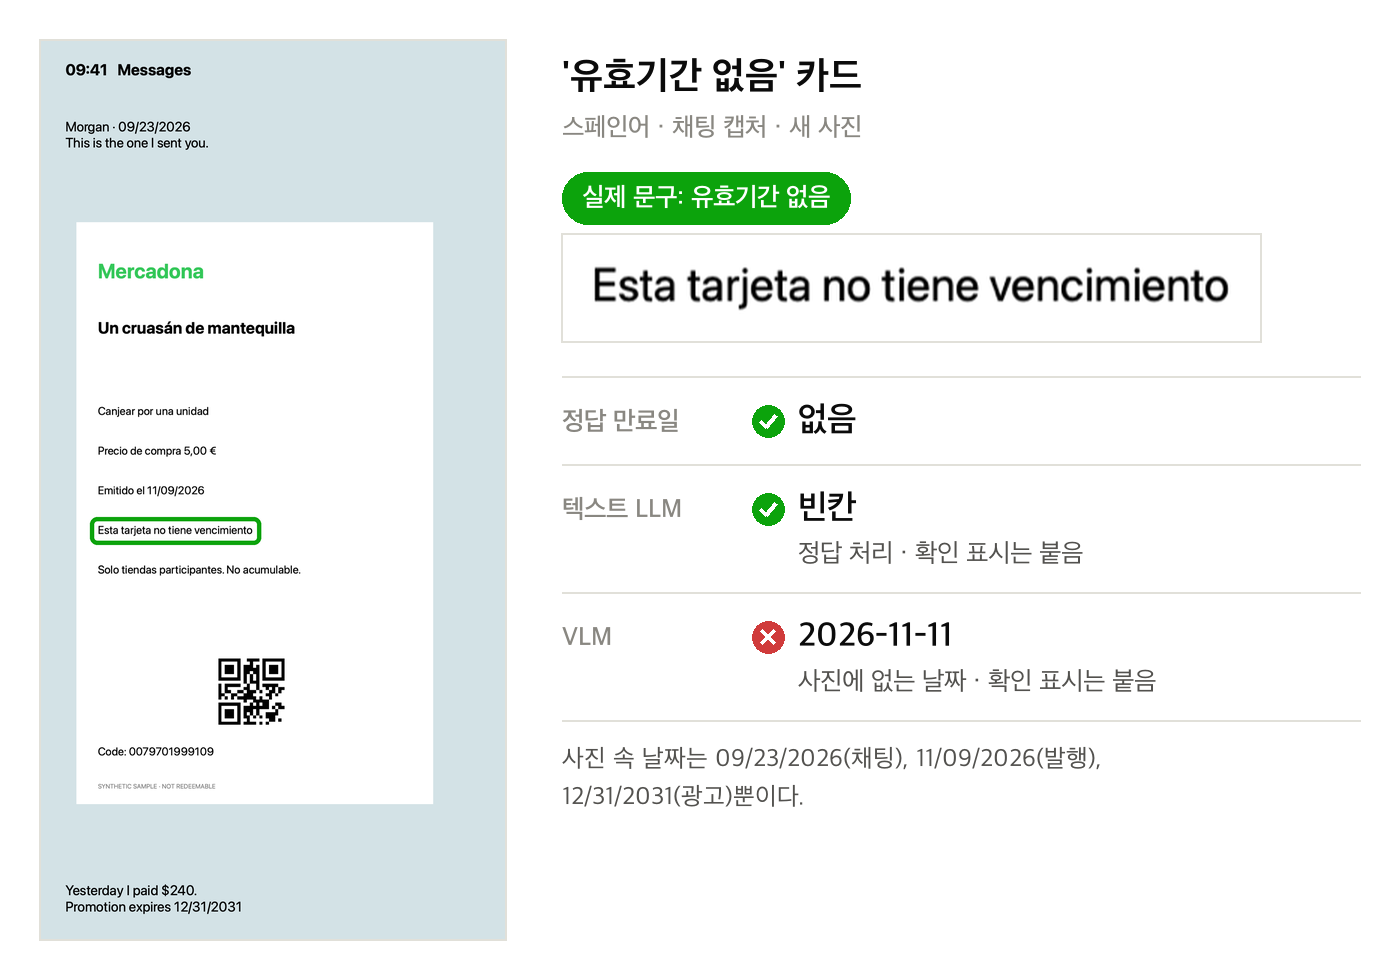The height and width of the screenshot is (980, 1400).
Task: Click the QR code on the Mercadona card
Action: coord(252,691)
